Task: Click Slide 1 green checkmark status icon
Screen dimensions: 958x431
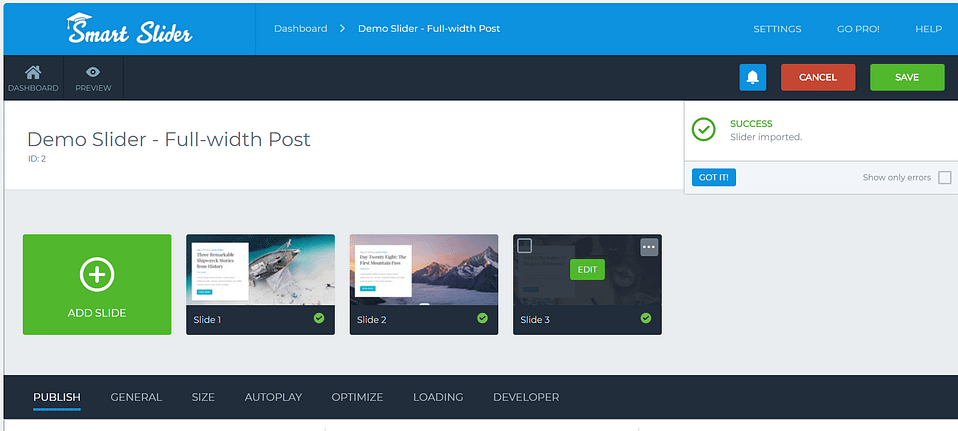Action: tap(319, 318)
